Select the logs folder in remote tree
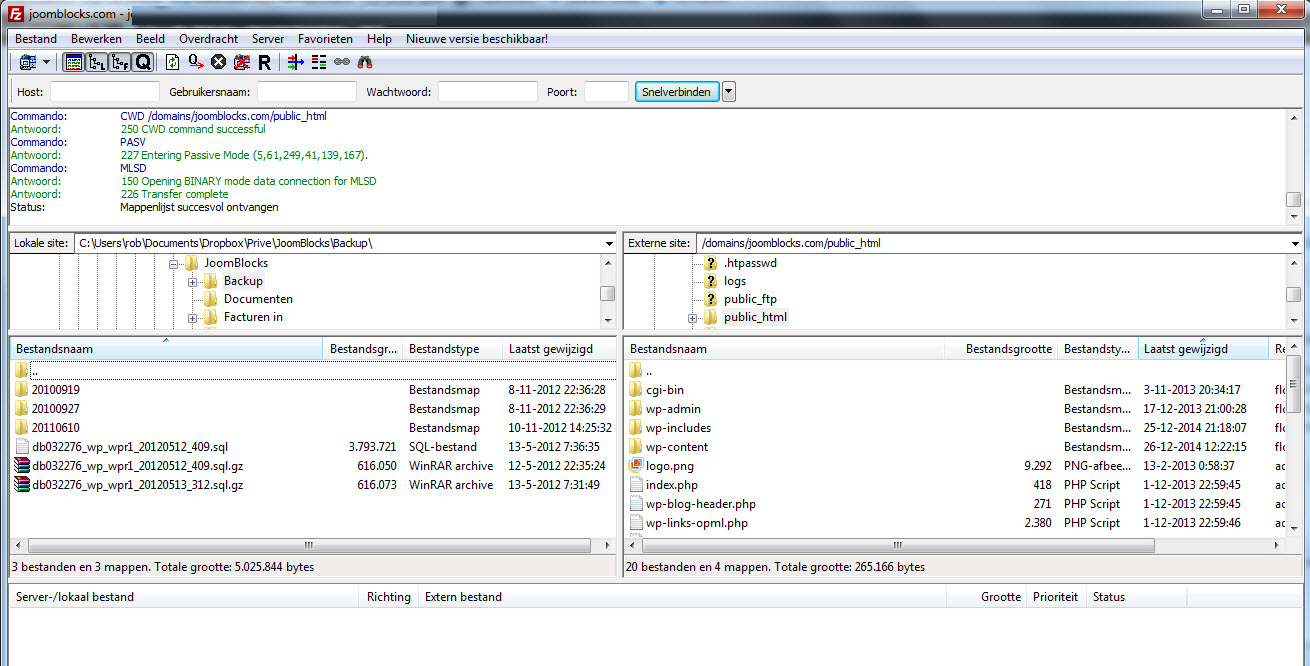The width and height of the screenshot is (1310, 666). [735, 281]
